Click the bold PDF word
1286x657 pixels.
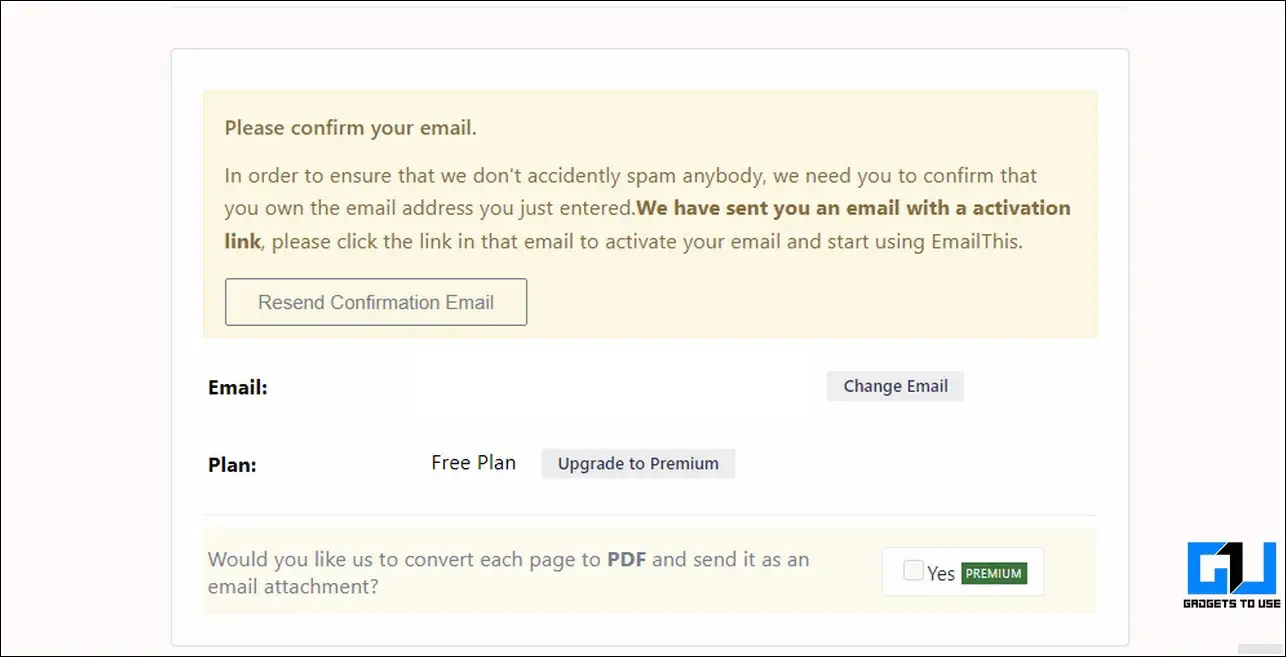[x=626, y=559]
